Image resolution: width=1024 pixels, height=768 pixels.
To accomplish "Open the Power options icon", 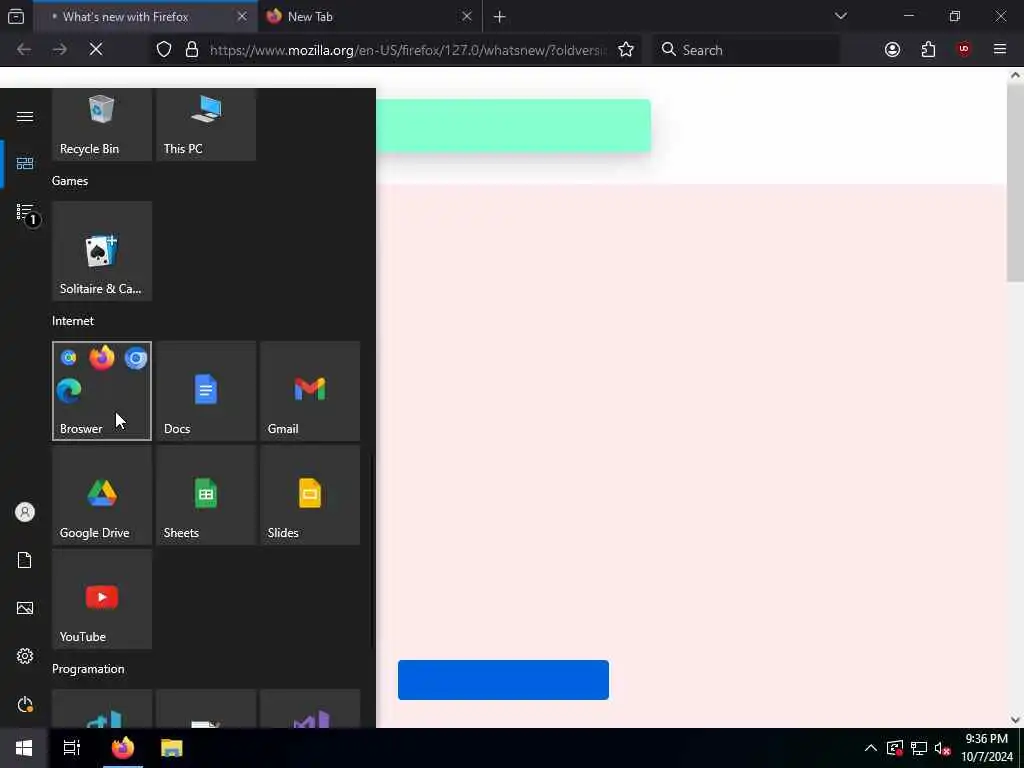I will point(25,704).
